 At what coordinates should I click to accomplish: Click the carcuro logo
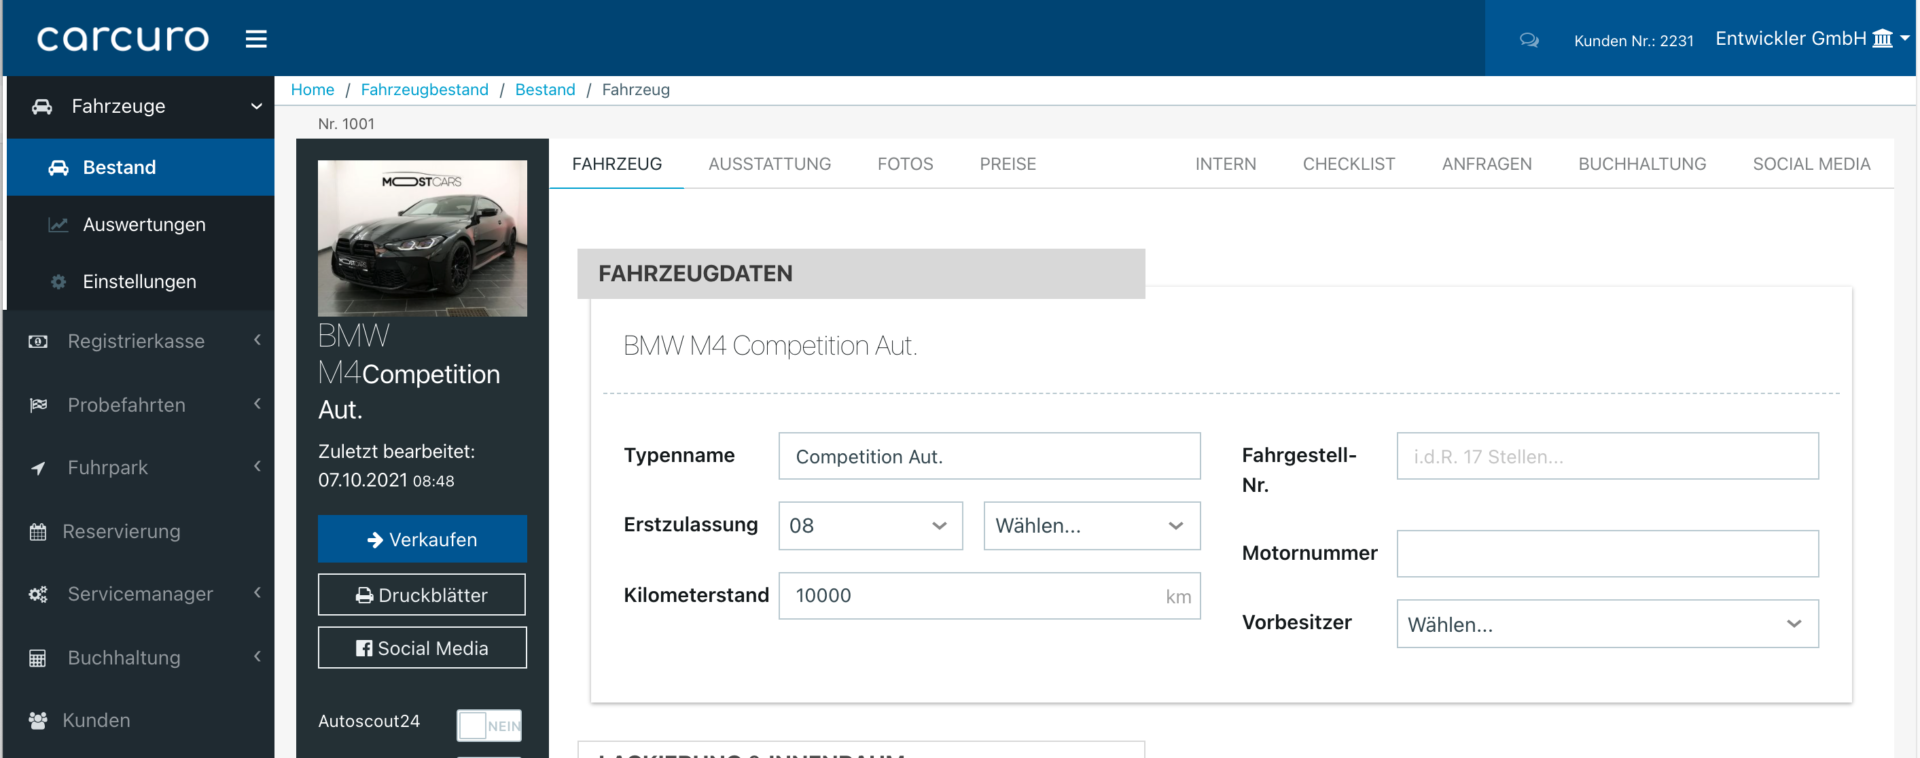coord(123,39)
